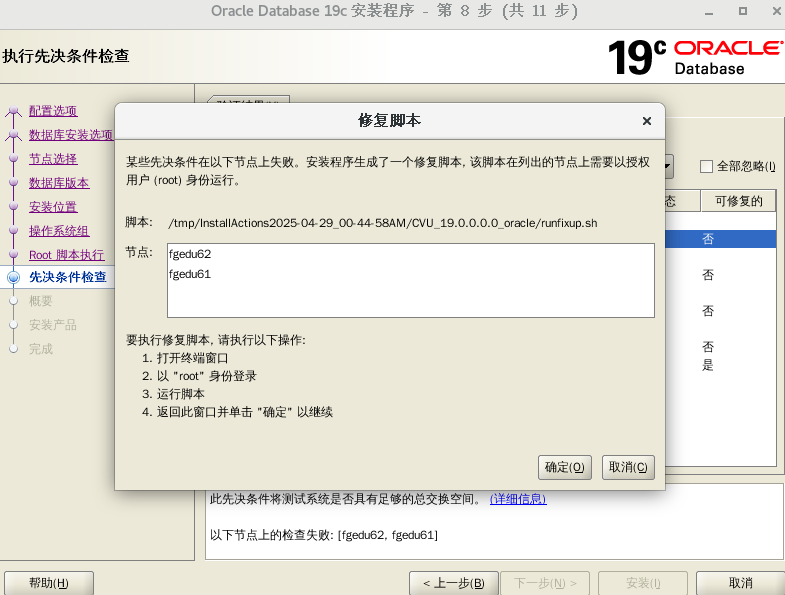Jump to the 数据库版本 step

point(59,183)
